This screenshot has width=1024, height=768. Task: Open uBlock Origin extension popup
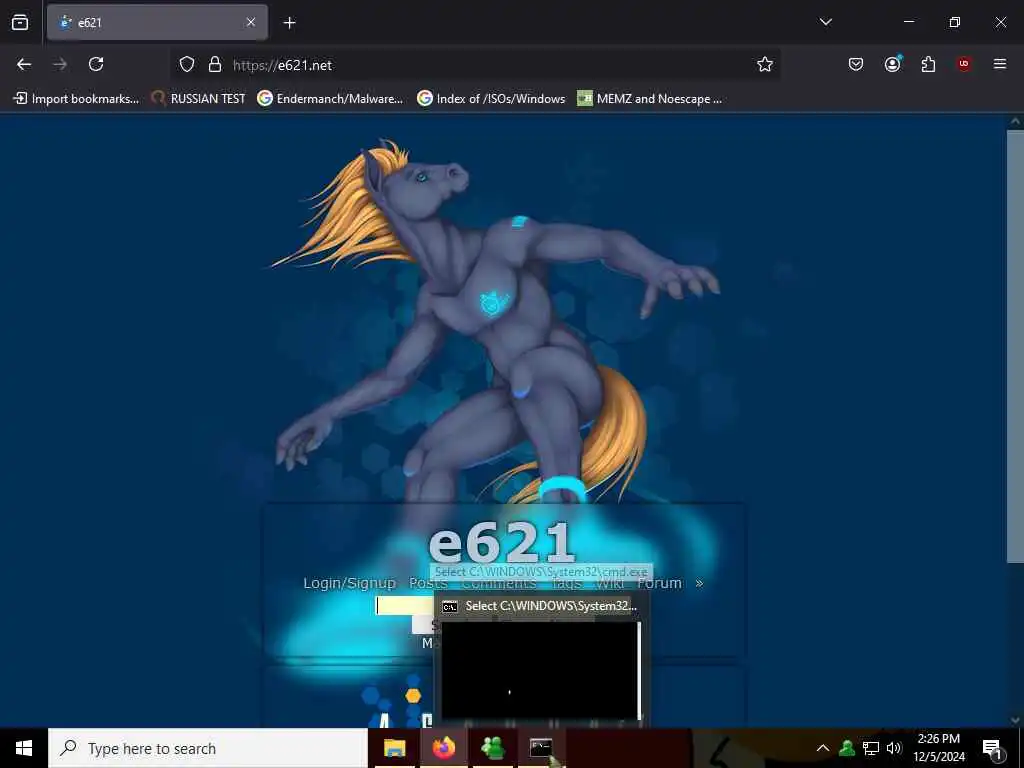[x=963, y=64]
